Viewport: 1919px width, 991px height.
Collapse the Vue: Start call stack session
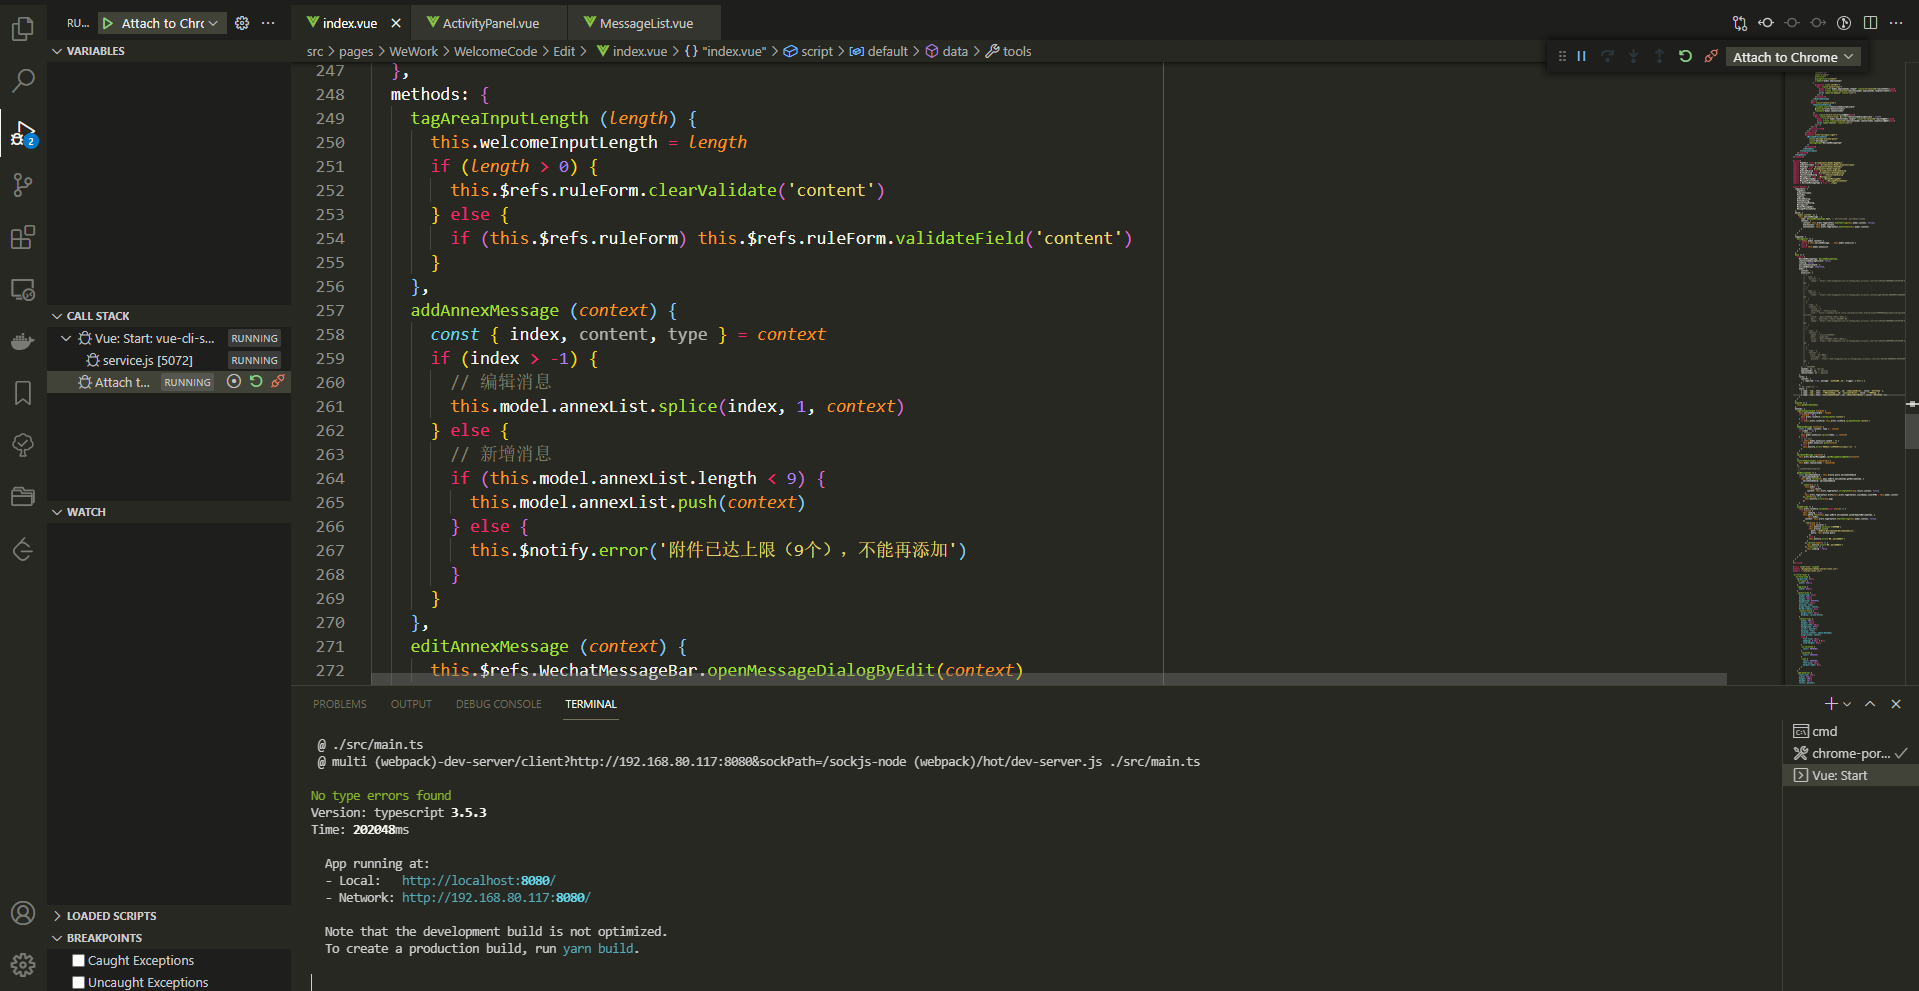[x=66, y=338]
